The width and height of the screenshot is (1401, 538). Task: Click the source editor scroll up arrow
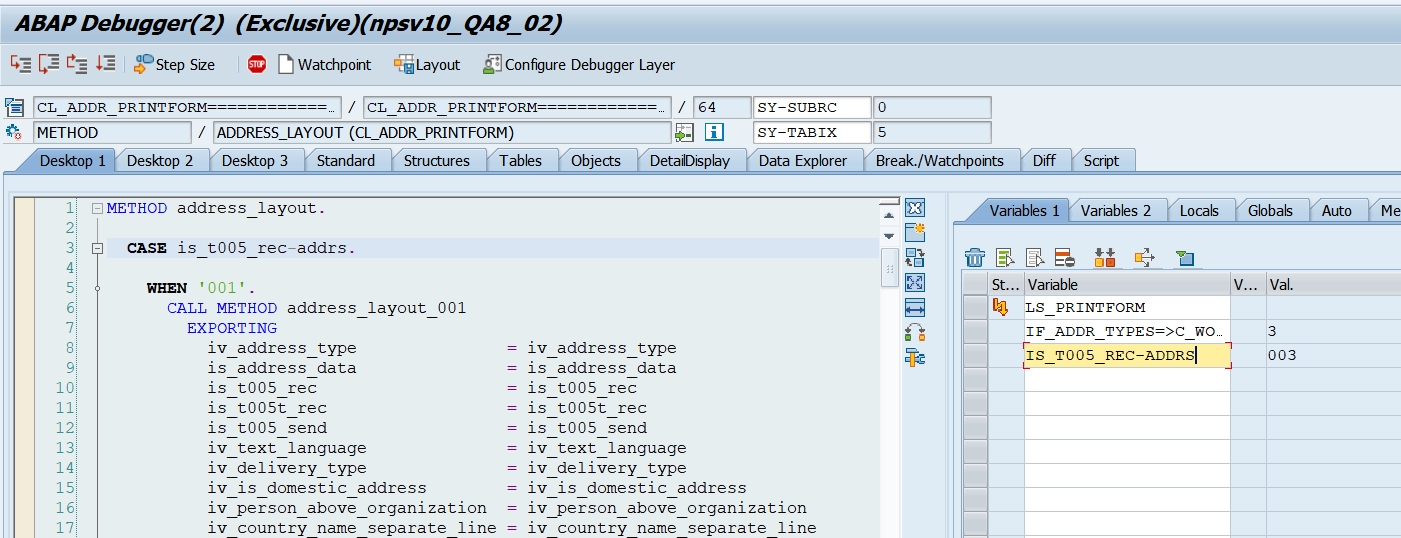pos(888,214)
